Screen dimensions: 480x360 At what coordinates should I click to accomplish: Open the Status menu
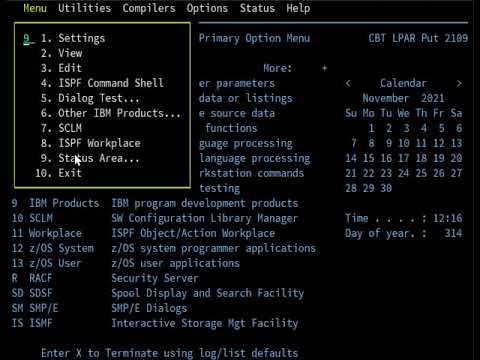pos(257,8)
